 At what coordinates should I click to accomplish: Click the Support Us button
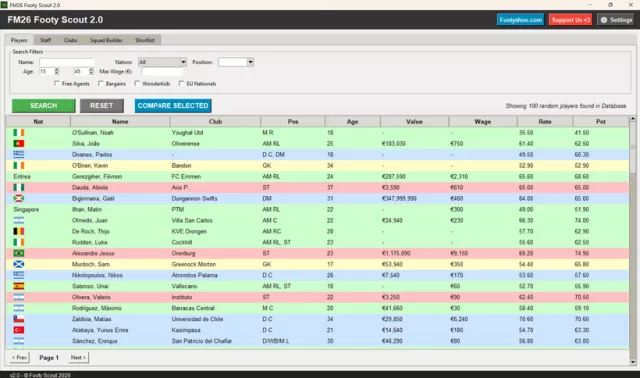point(571,20)
